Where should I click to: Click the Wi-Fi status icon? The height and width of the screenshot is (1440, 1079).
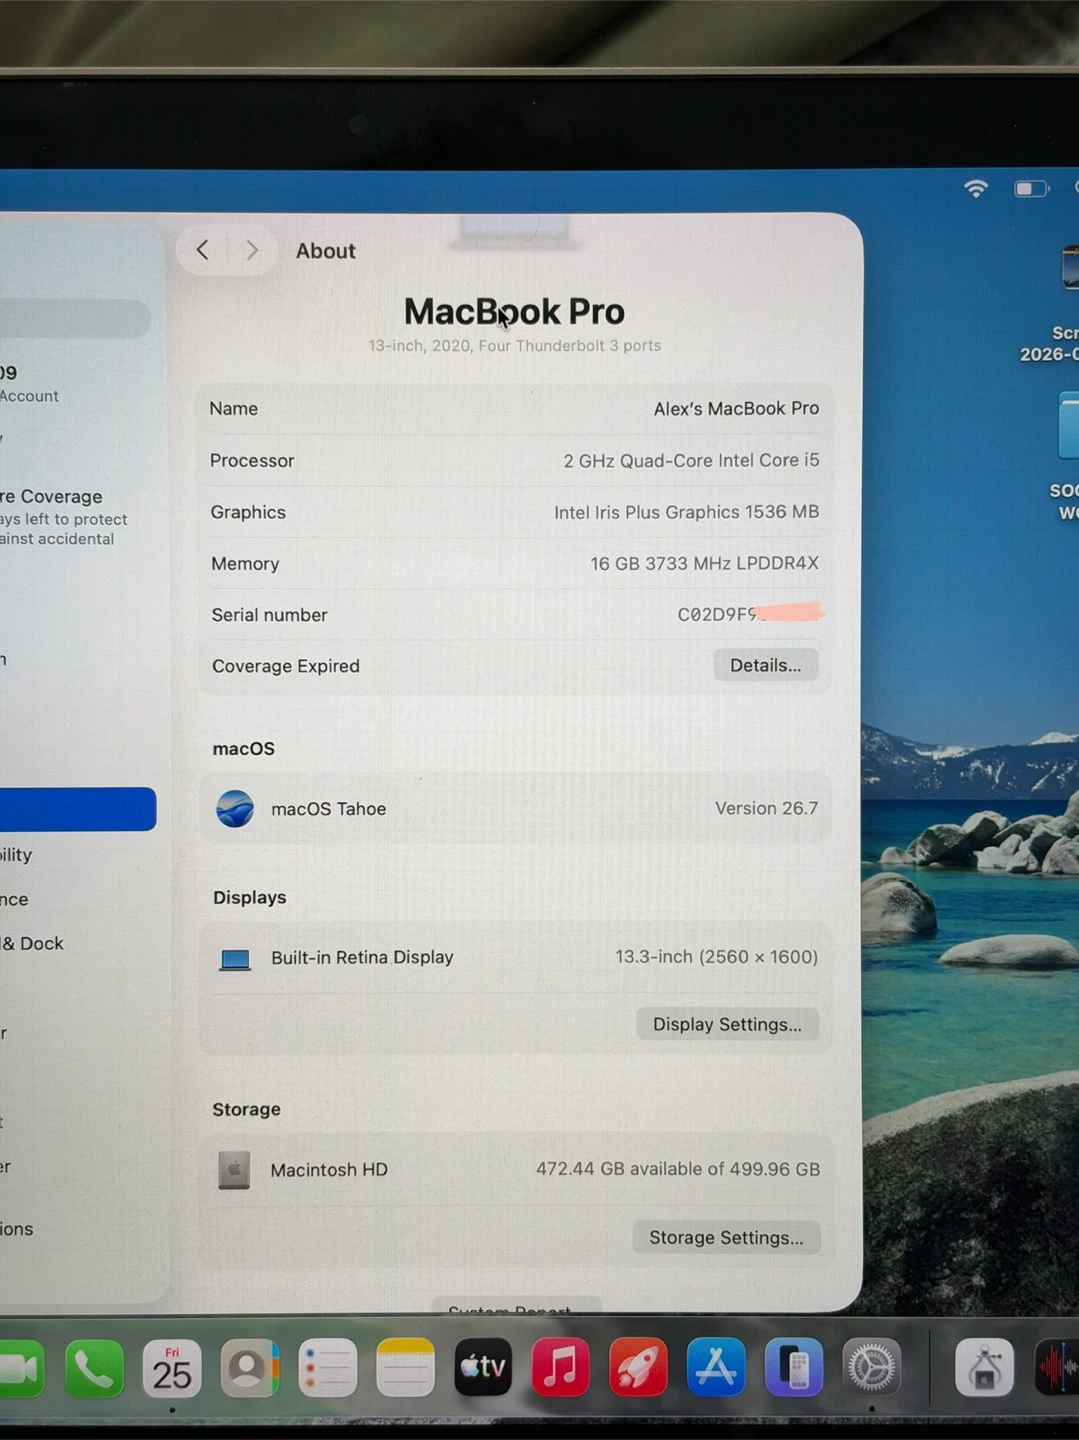click(x=976, y=188)
